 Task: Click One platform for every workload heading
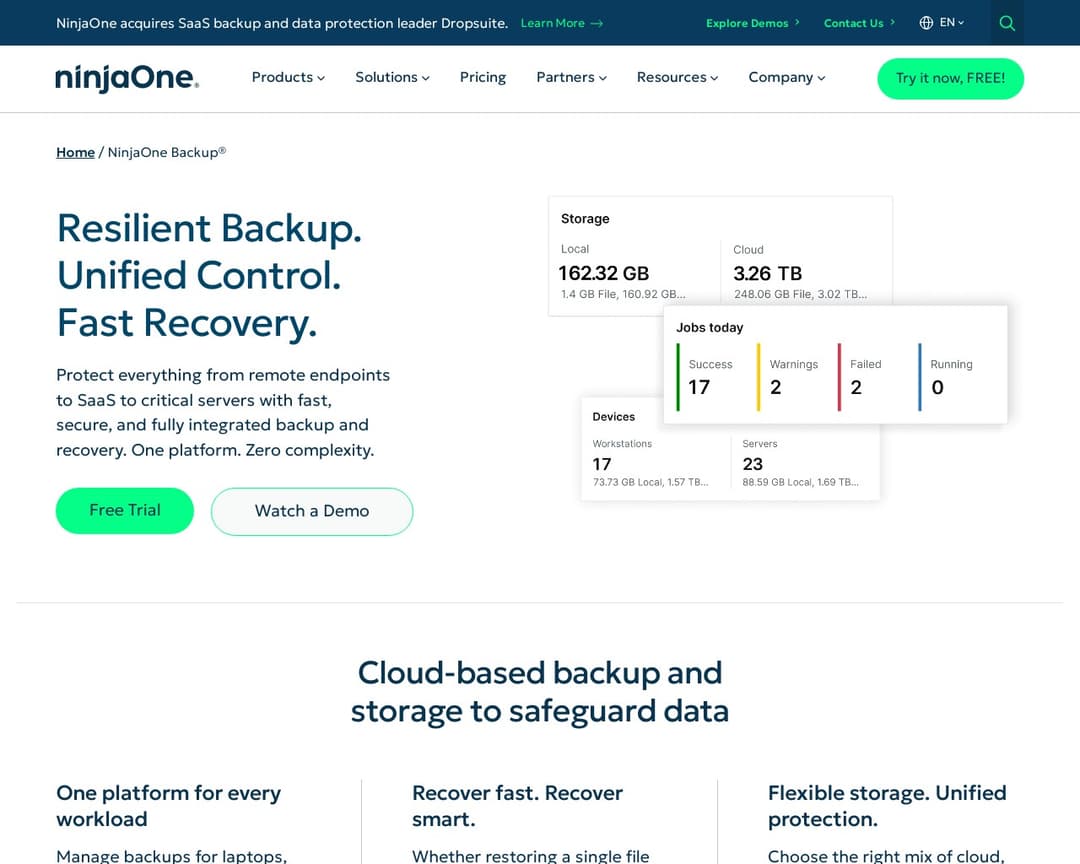pyautogui.click(x=169, y=805)
